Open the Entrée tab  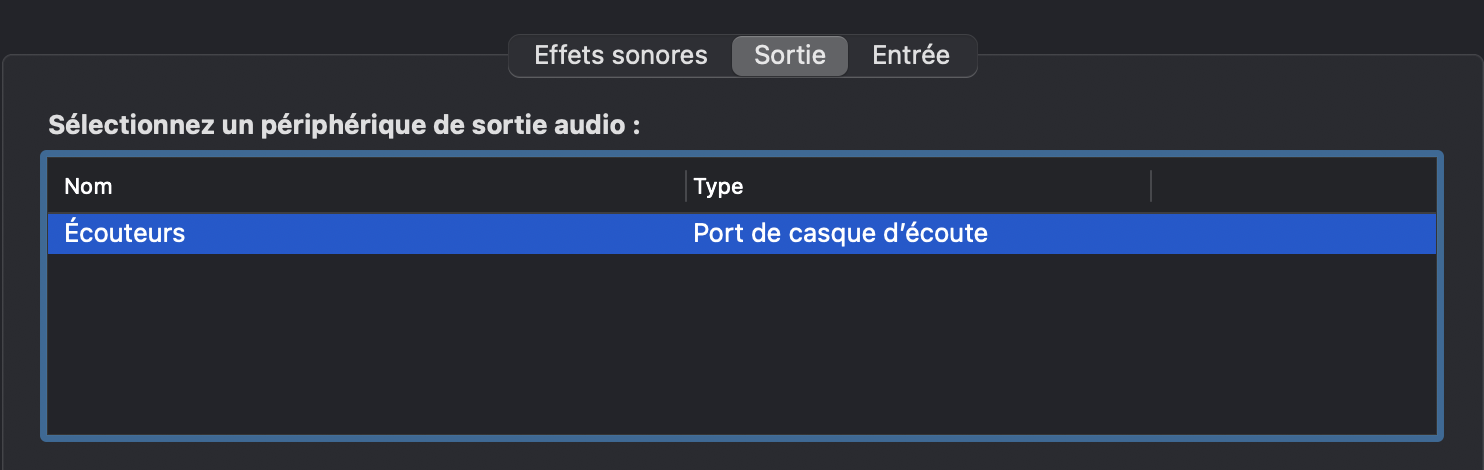pos(910,55)
